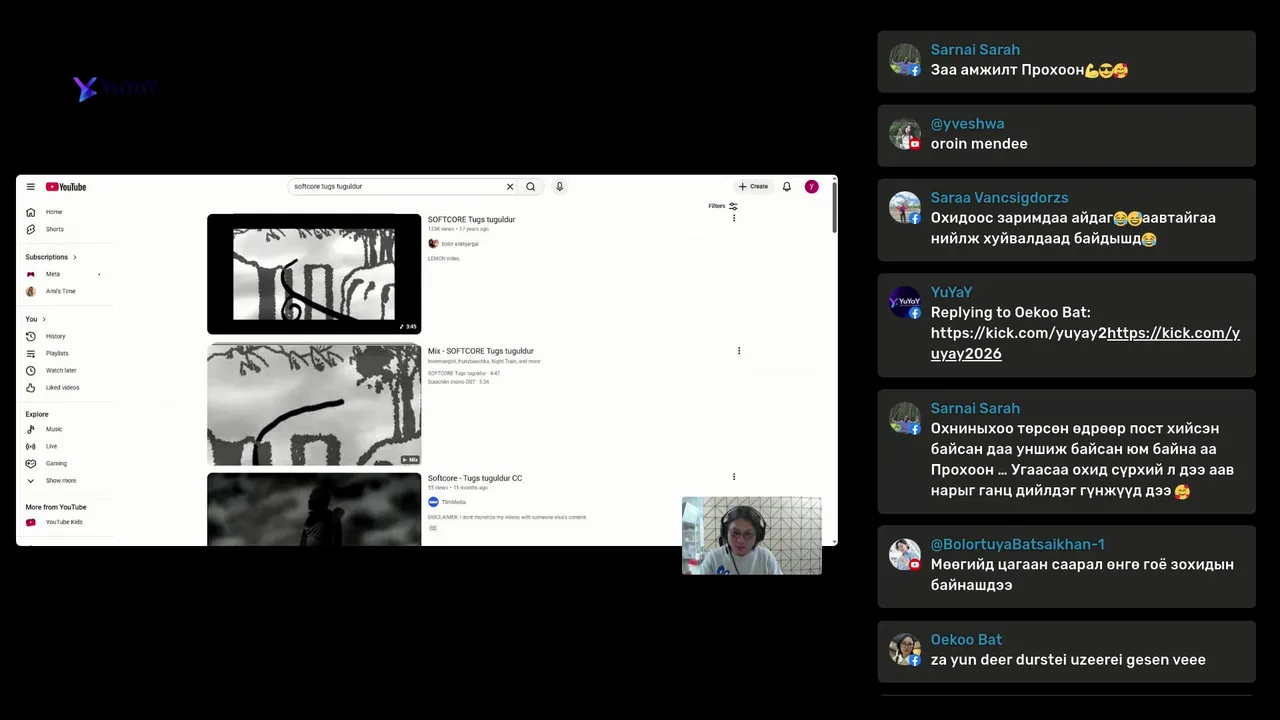Click Saraa Vancsigdorzs chat username
The image size is (1280, 720).
[999, 198]
